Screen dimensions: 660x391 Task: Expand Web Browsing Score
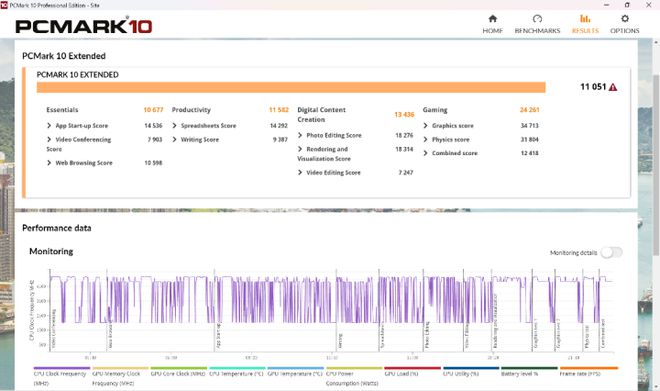pyautogui.click(x=49, y=162)
